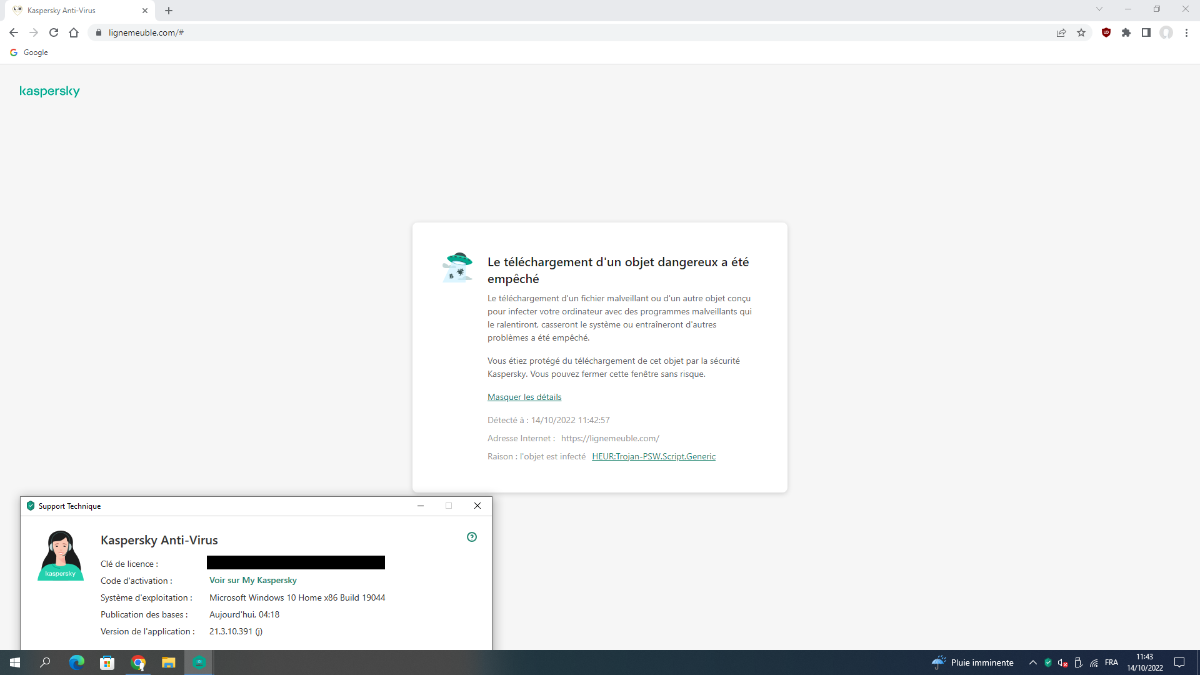Screen dimensions: 1200x675
Task: Launch Microsoft Edge from taskbar
Action: [x=76, y=662]
